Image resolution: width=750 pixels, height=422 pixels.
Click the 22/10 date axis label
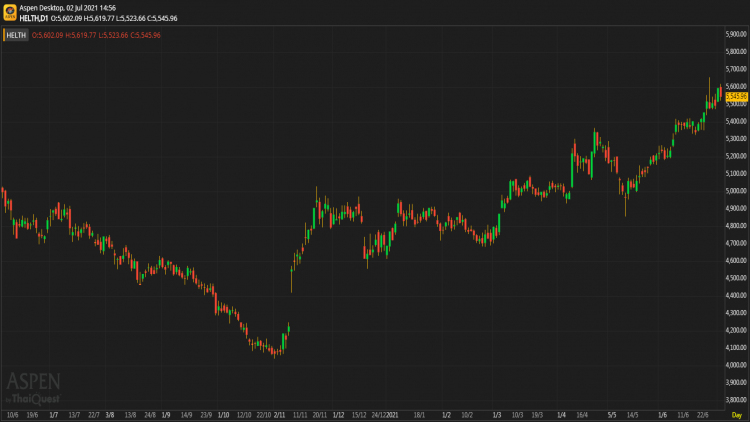coord(264,415)
